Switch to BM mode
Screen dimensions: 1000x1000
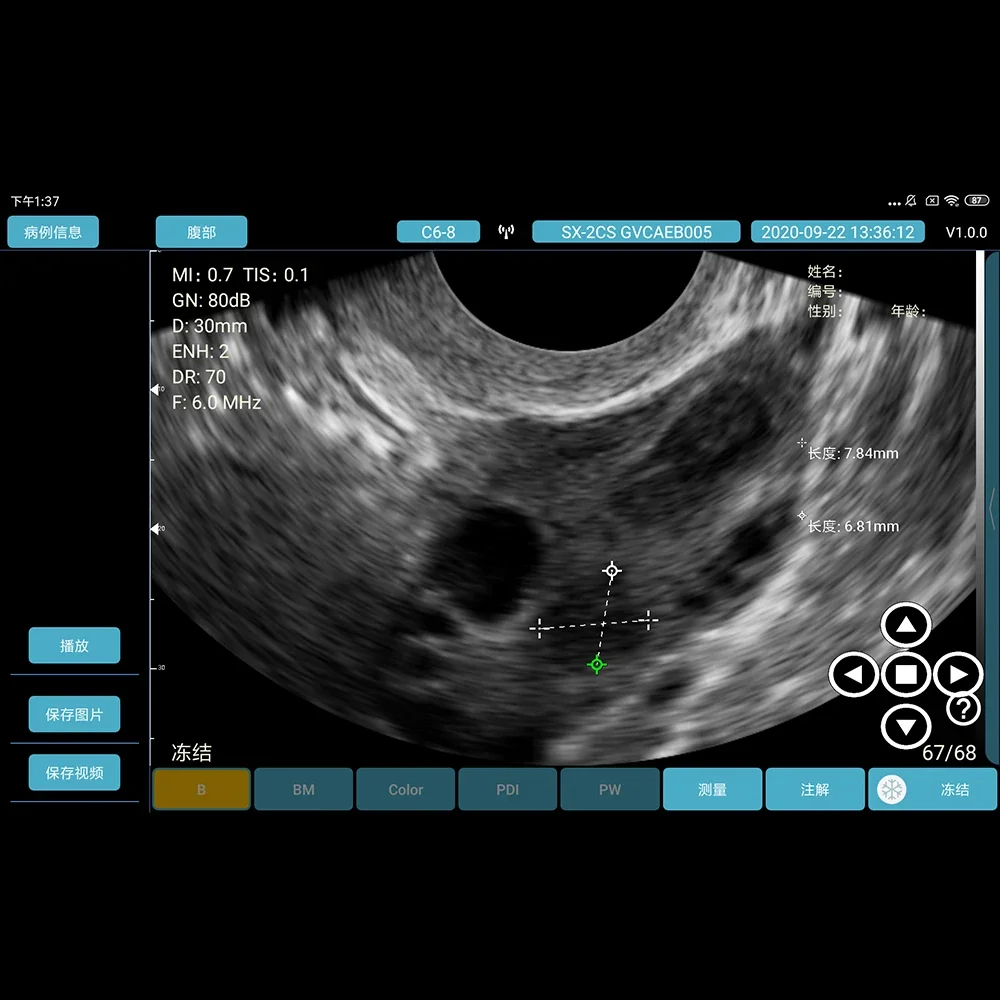pyautogui.click(x=304, y=790)
